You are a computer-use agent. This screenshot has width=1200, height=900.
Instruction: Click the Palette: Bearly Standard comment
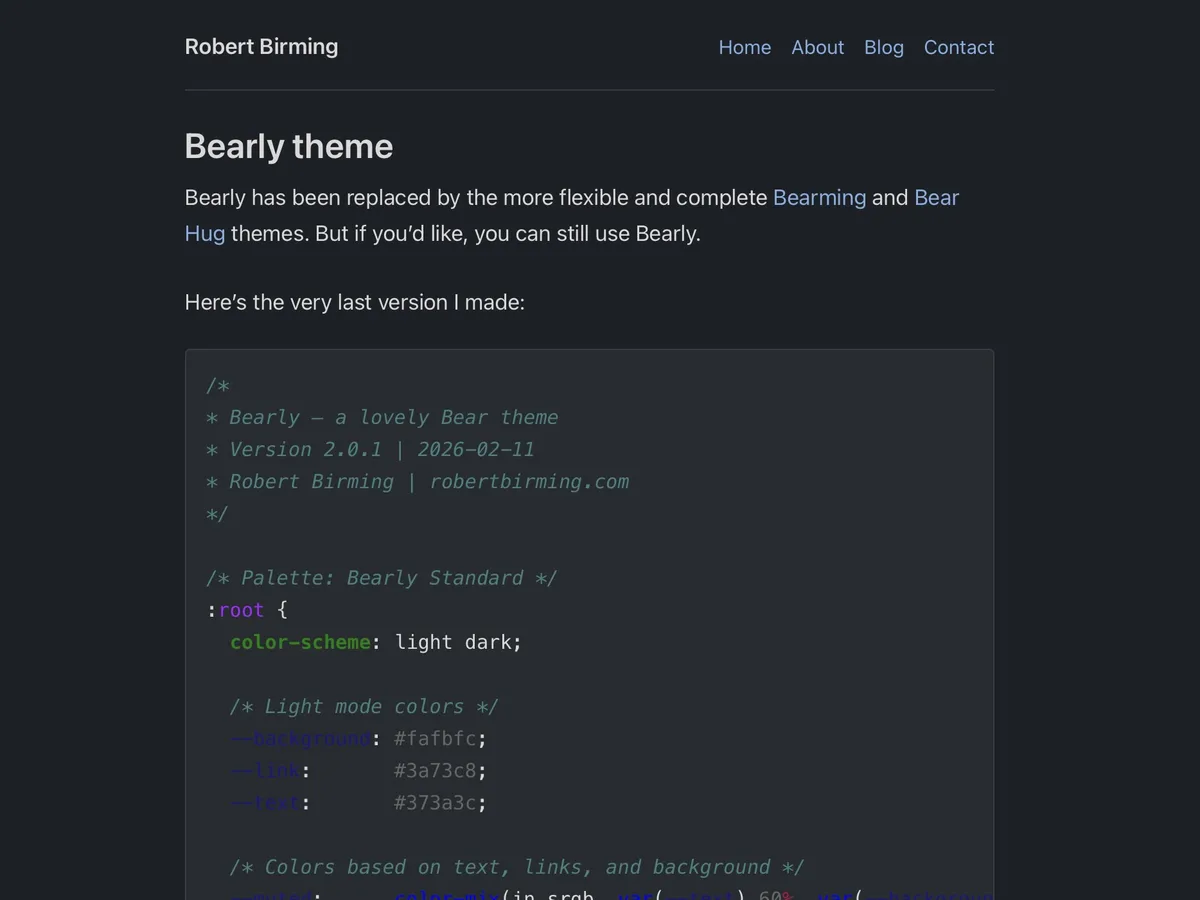tap(381, 578)
